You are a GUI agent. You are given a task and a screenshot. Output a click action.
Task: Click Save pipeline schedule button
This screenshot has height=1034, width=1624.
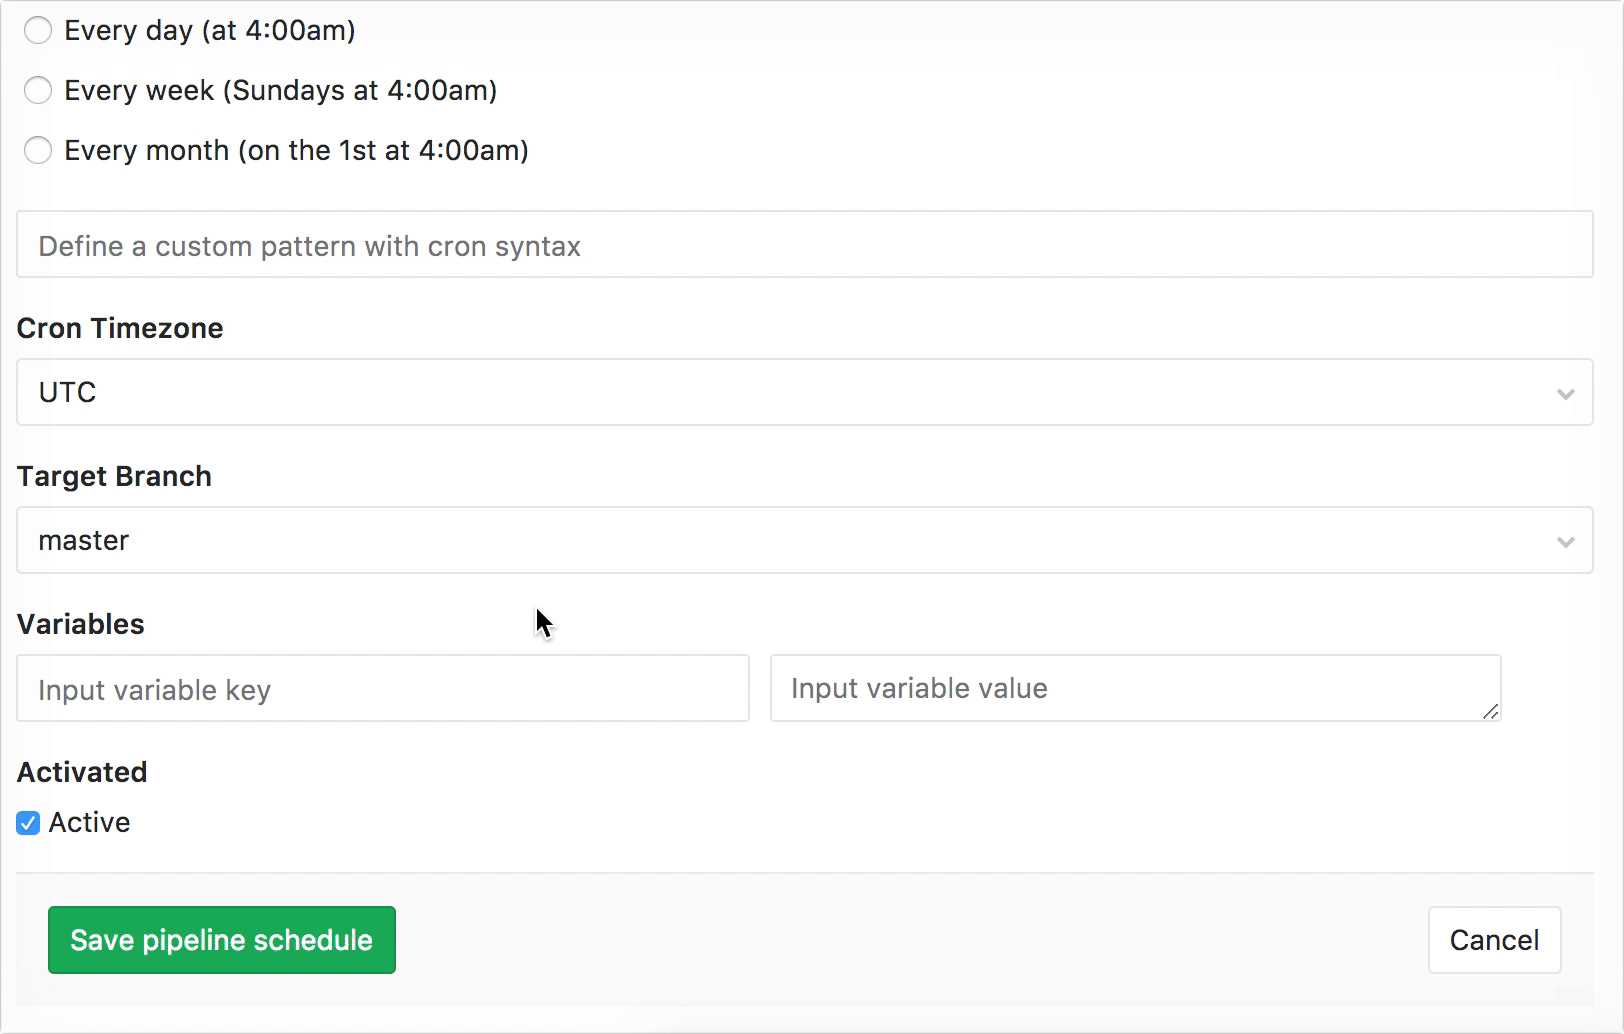tap(222, 940)
